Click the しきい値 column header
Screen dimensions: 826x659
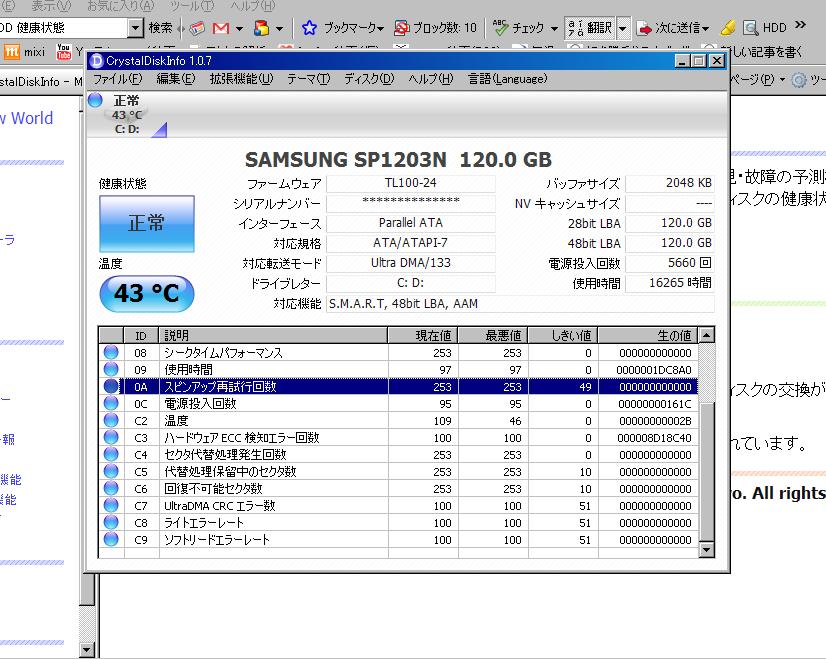tap(563, 335)
